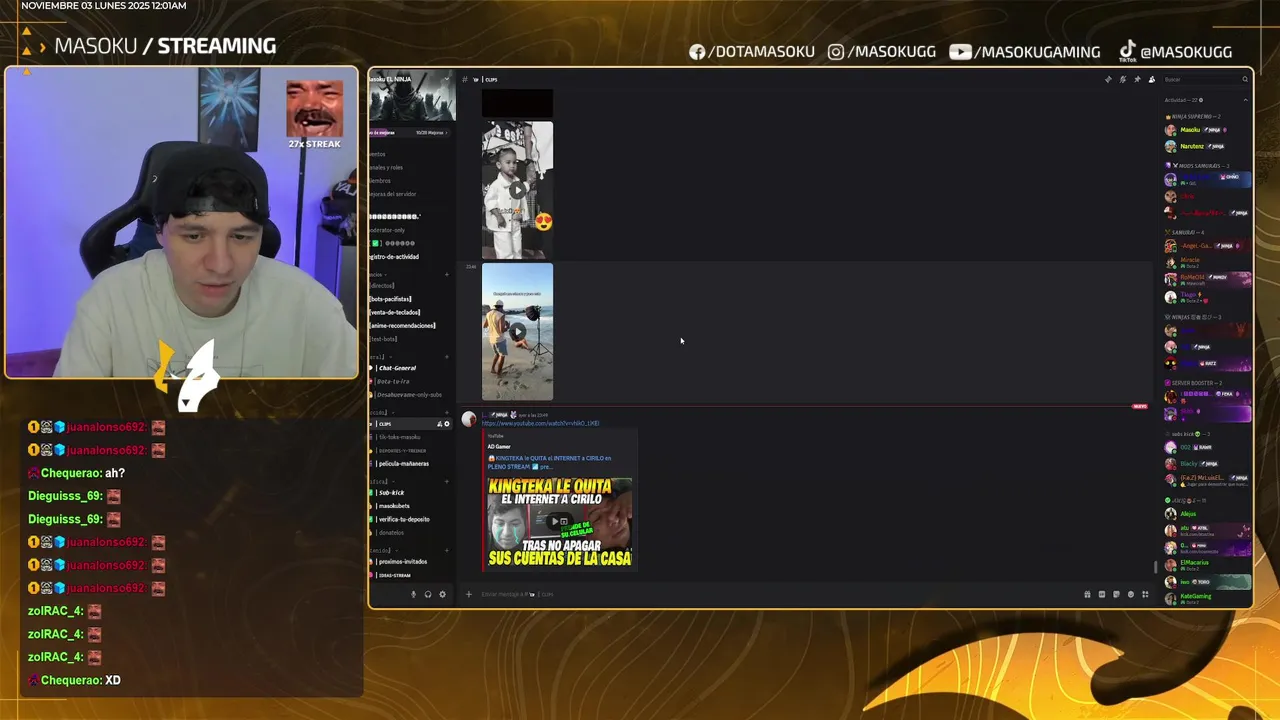Open CLIPS channel settings gear
Image resolution: width=1280 pixels, height=720 pixels.
[x=447, y=424]
